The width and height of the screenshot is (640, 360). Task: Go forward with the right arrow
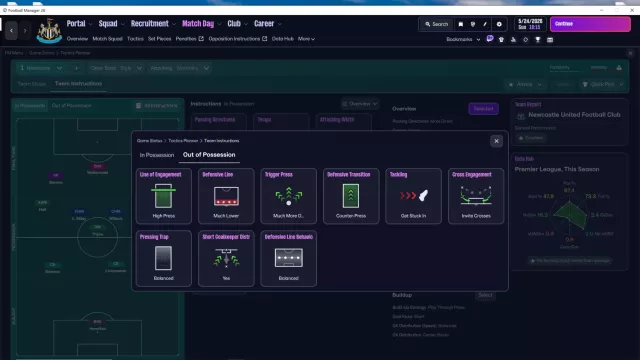25,31
